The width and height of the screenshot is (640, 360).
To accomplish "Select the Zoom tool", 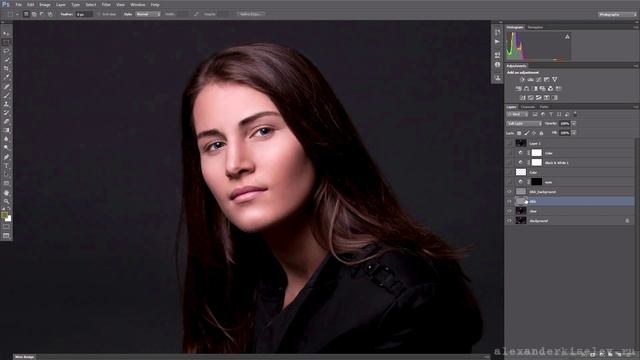I will click(6, 201).
